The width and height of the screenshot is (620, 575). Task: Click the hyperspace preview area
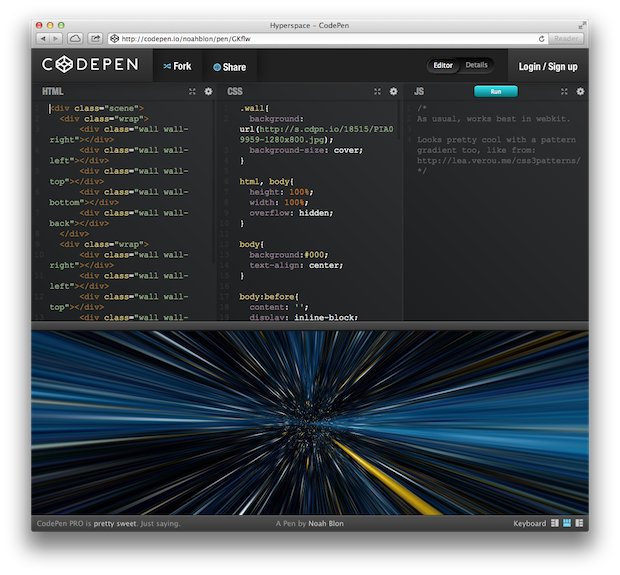(310, 423)
